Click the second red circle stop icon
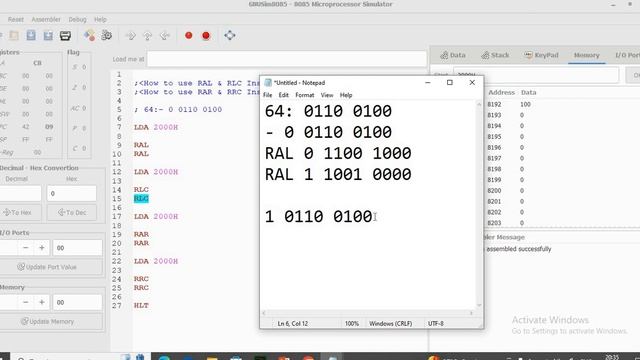The height and width of the screenshot is (360, 640). (206, 36)
